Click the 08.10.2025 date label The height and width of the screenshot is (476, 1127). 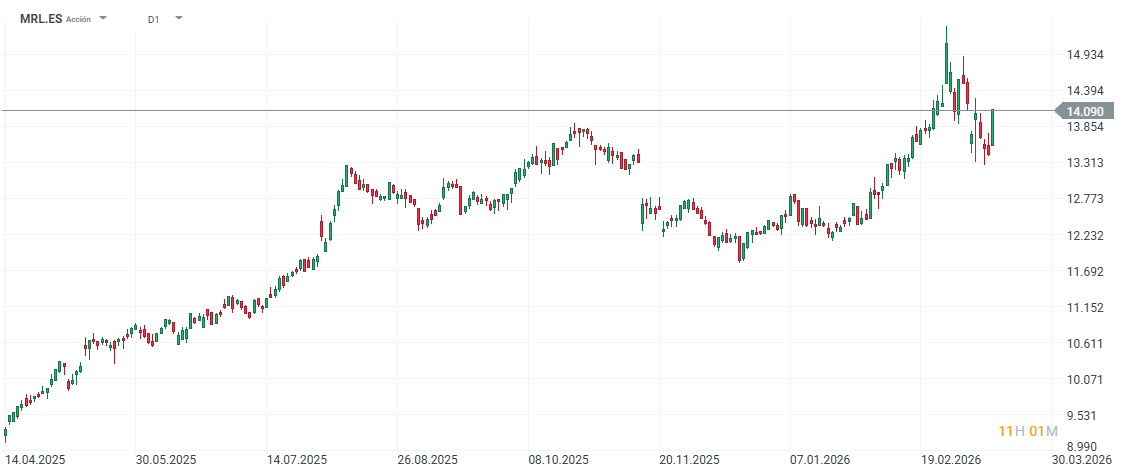coord(557,461)
